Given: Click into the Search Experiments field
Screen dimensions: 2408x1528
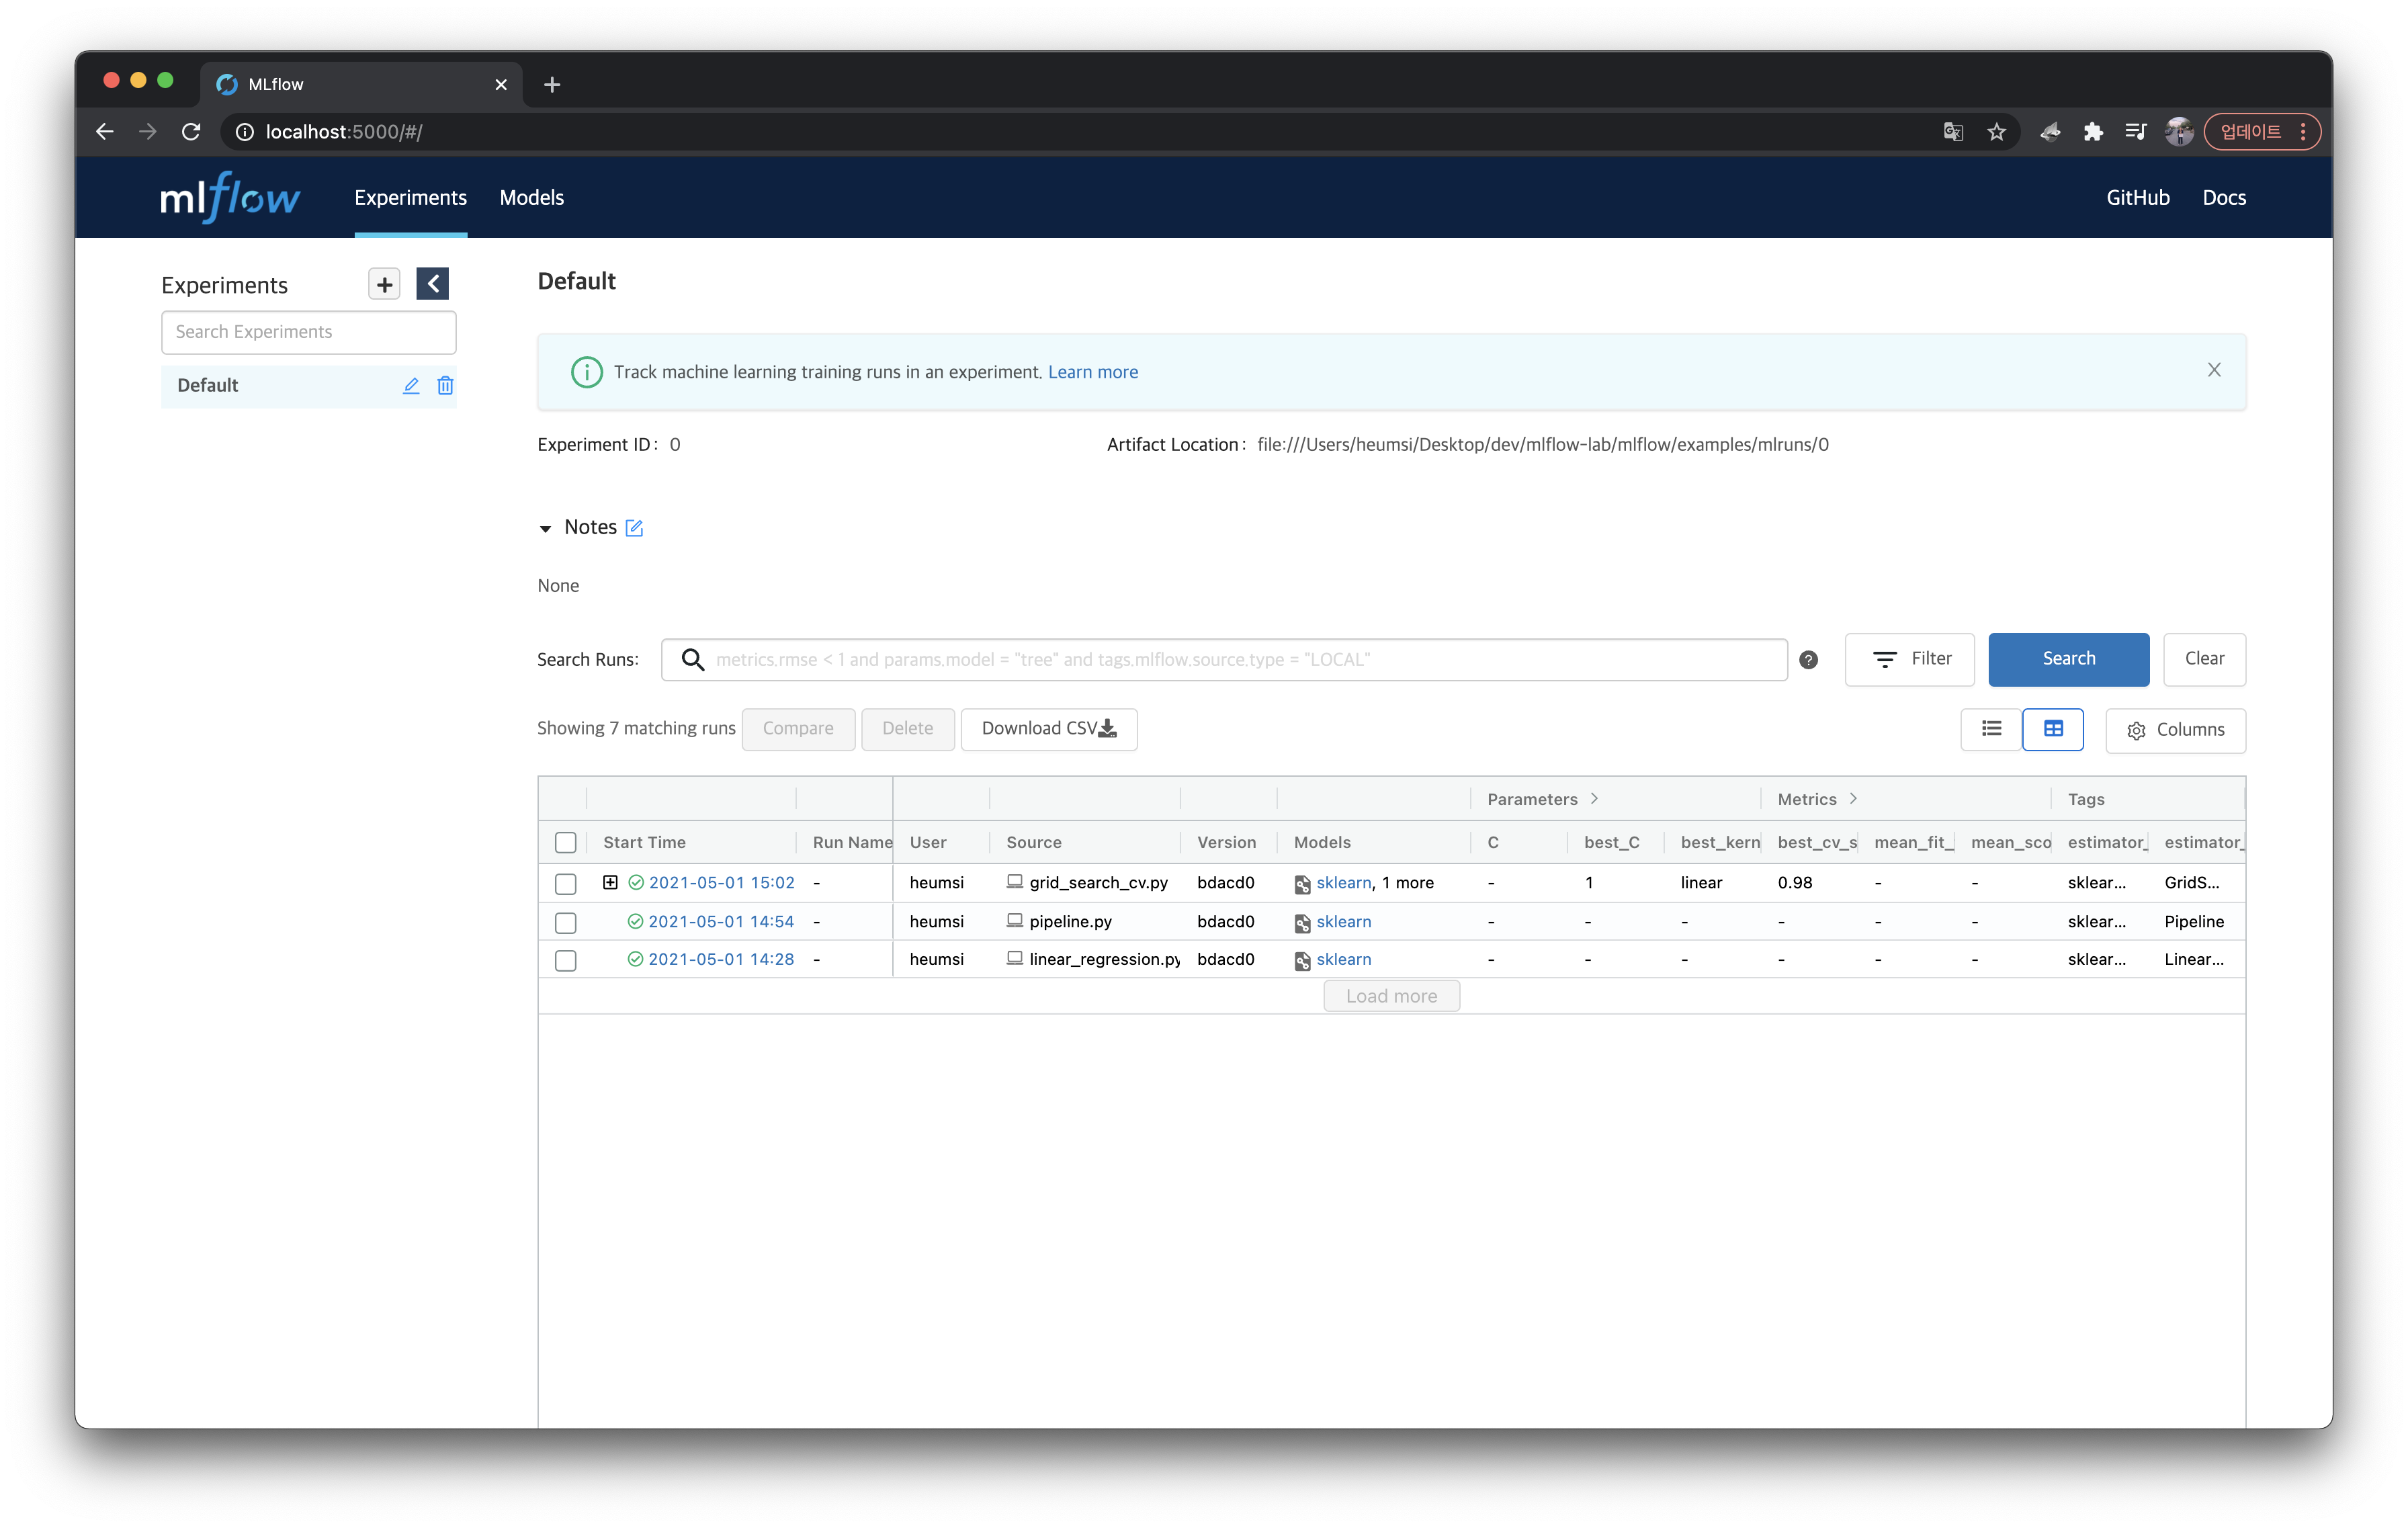Looking at the screenshot, I should coord(308,332).
